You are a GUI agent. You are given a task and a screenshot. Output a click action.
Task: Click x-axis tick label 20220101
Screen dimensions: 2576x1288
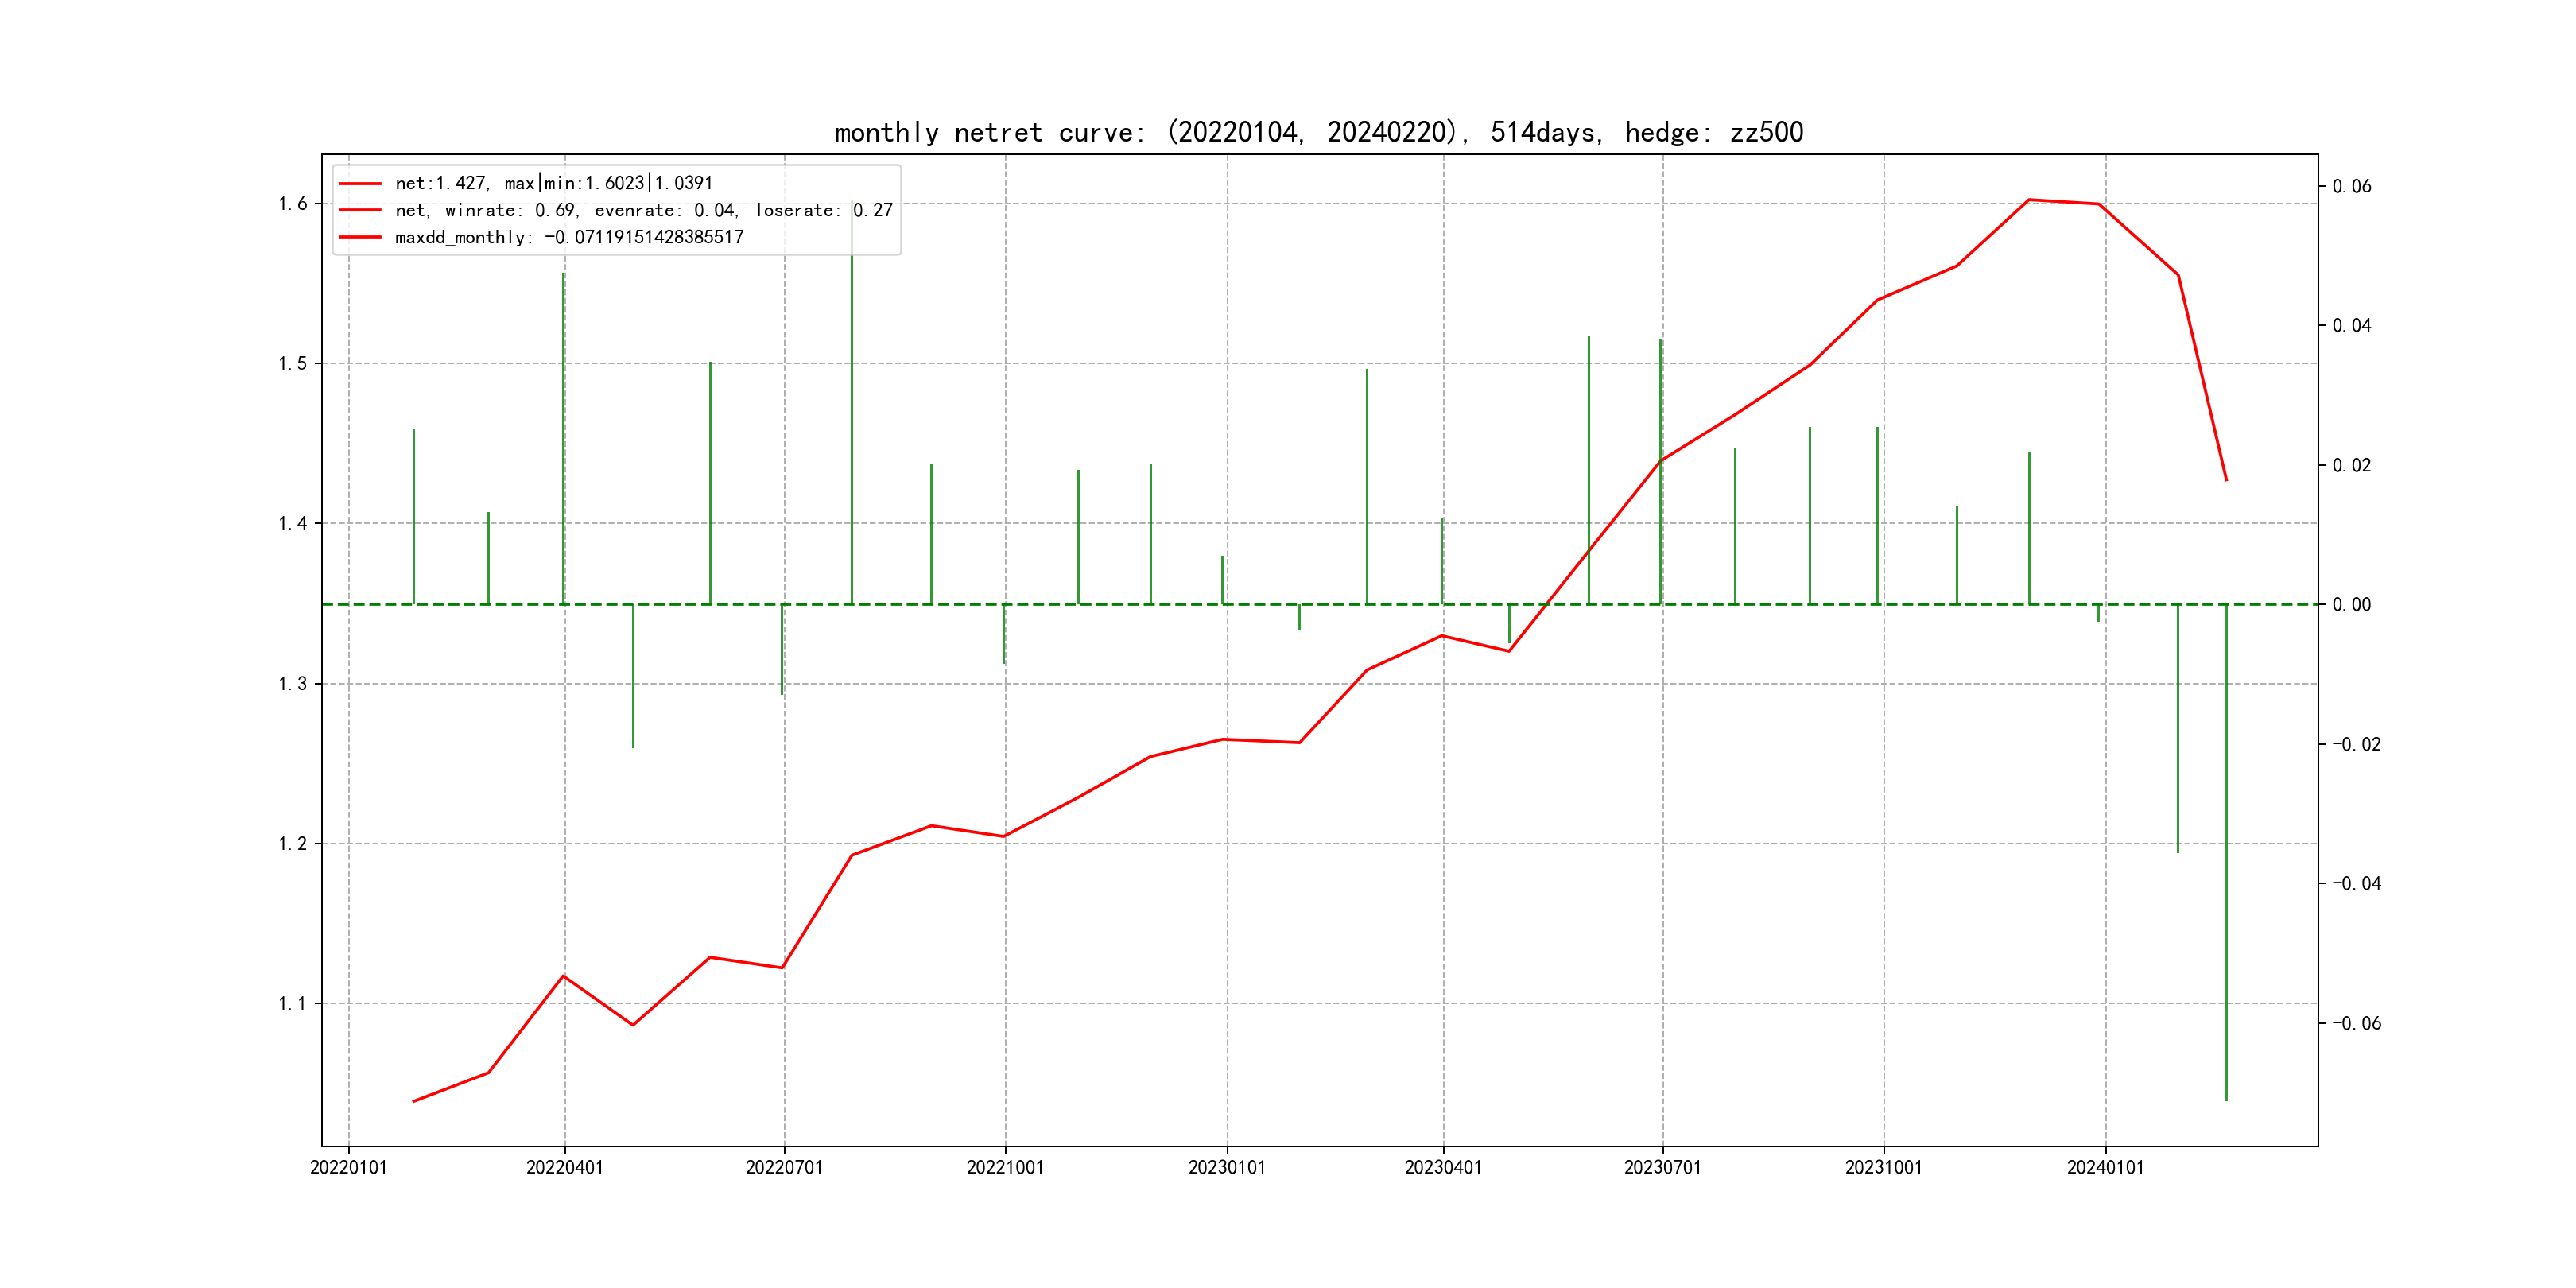(348, 1167)
